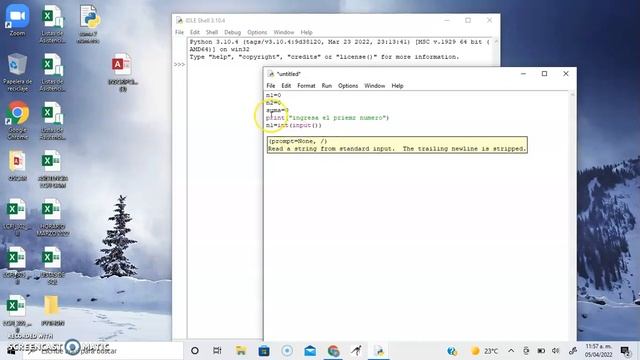This screenshot has height=360, width=640.
Task: Place cursor on line n2=0
Action: coord(273,102)
